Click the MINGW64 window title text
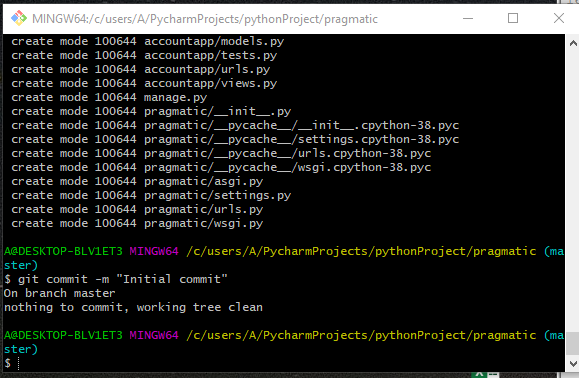Image resolution: width=579 pixels, height=378 pixels. 205,19
